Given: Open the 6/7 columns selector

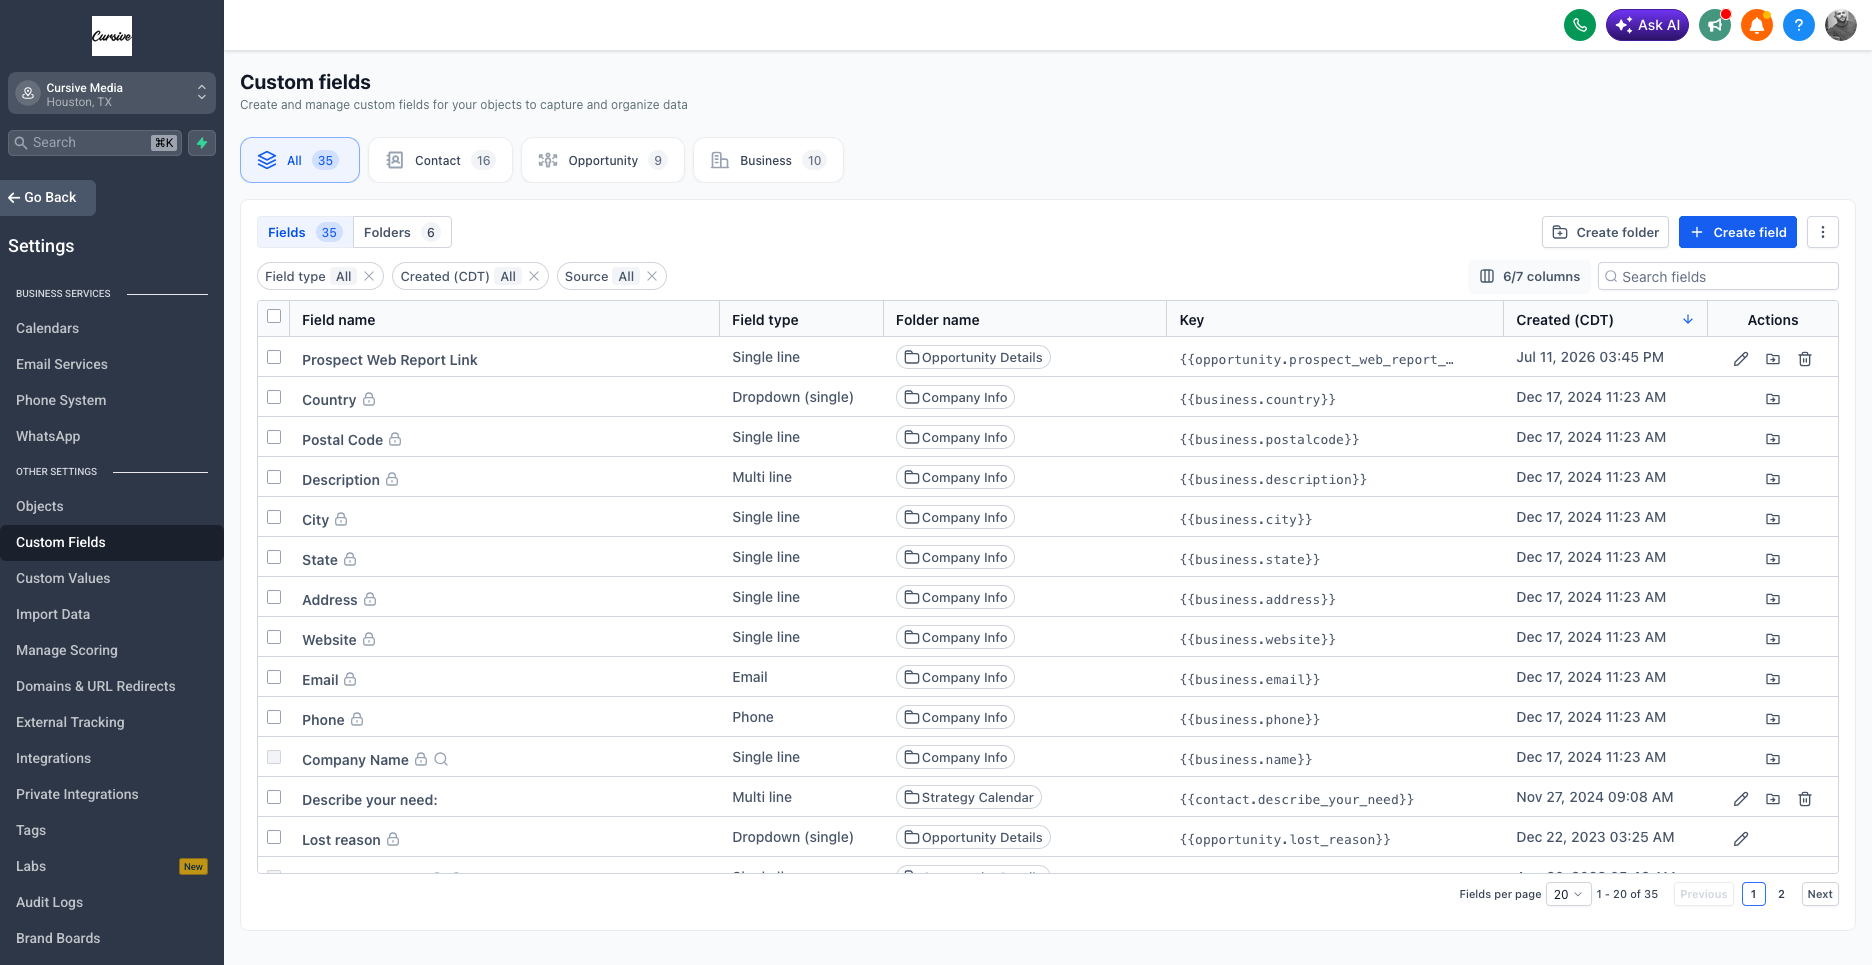Looking at the screenshot, I should pyautogui.click(x=1530, y=276).
